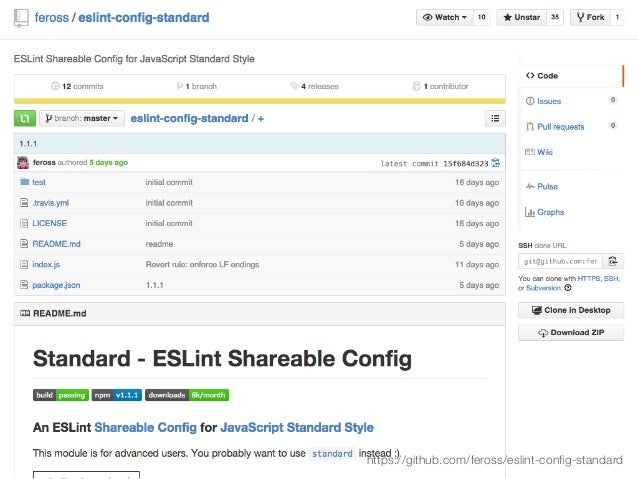
Task: Open the 4 releases tab
Action: point(314,86)
